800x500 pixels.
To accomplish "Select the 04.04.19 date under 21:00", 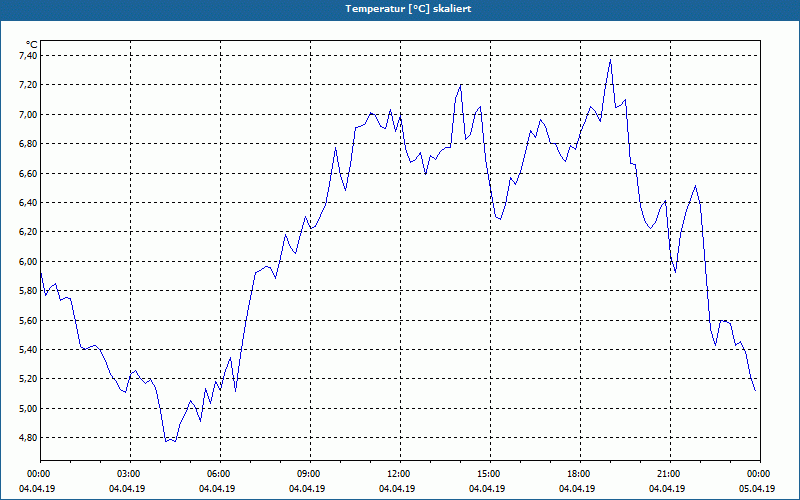I will [667, 489].
